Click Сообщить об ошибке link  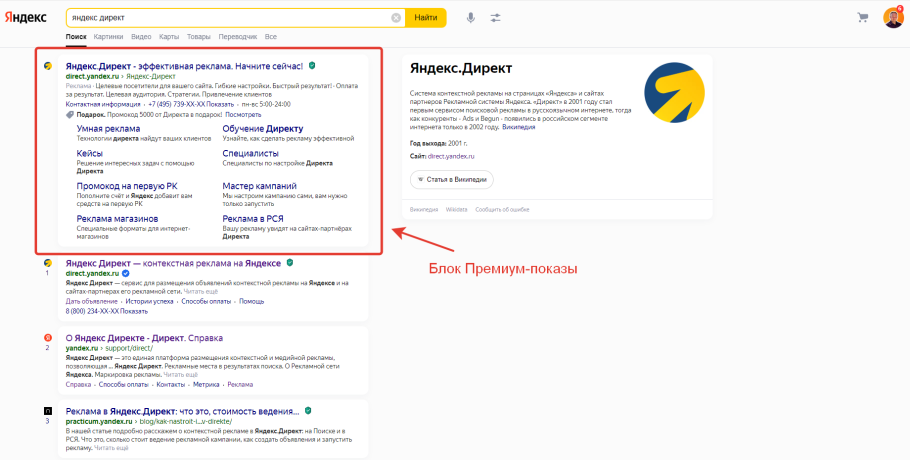pyautogui.click(x=502, y=209)
